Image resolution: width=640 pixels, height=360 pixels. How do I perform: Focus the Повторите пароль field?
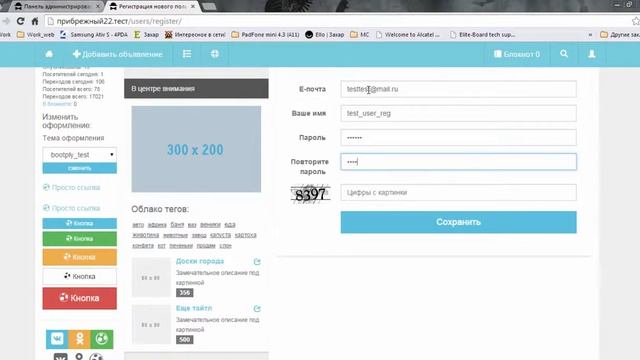pos(458,162)
